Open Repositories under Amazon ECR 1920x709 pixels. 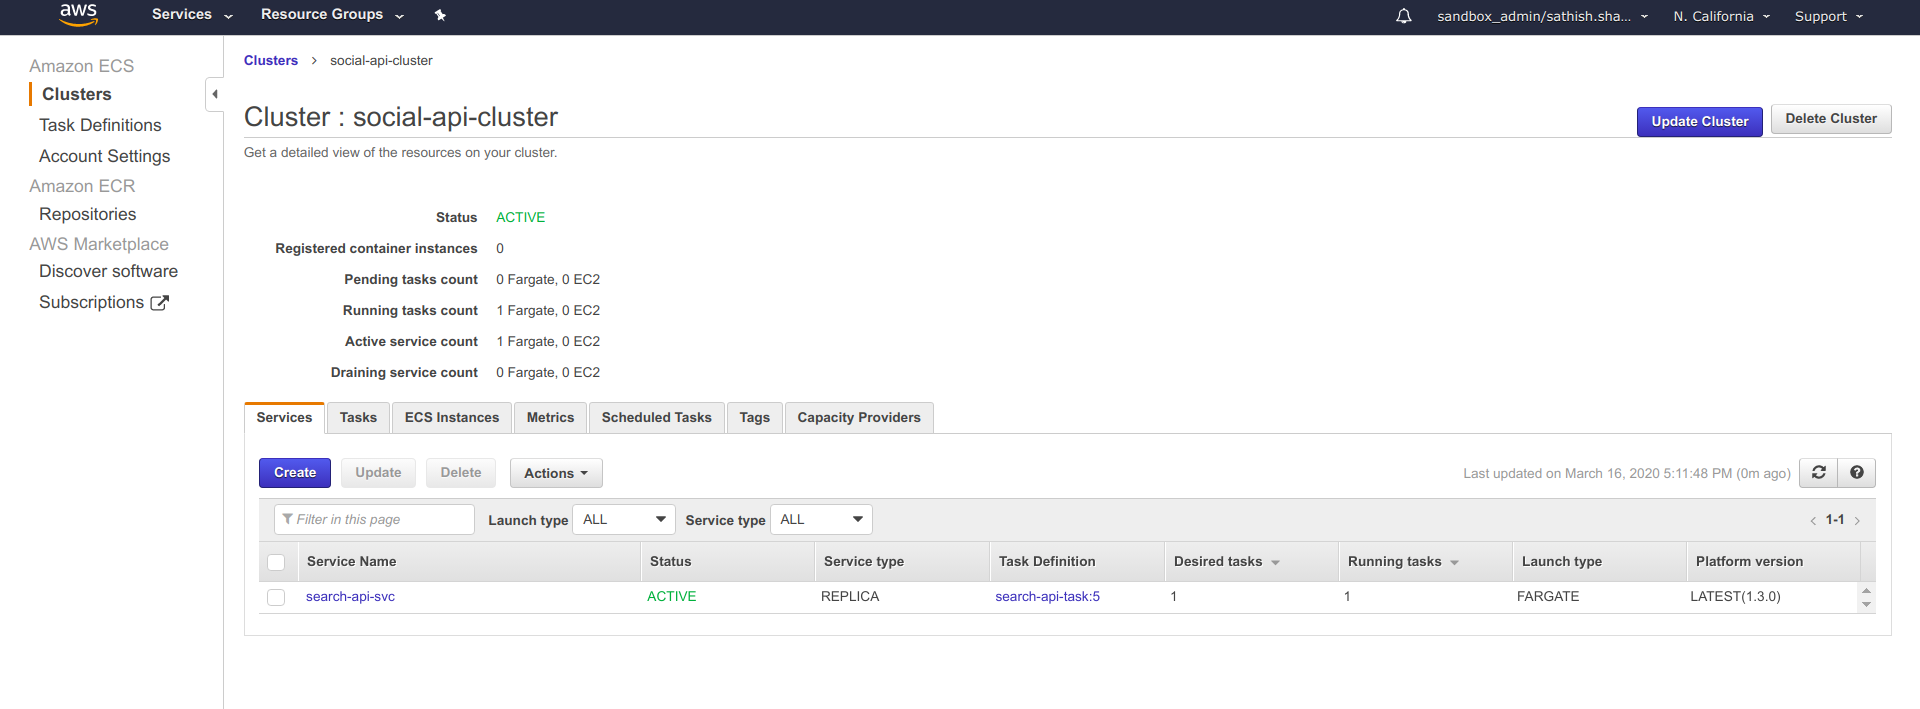coord(88,214)
